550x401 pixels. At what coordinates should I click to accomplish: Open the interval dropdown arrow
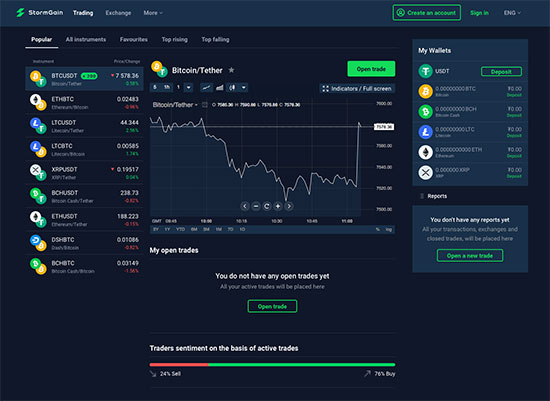pos(188,87)
